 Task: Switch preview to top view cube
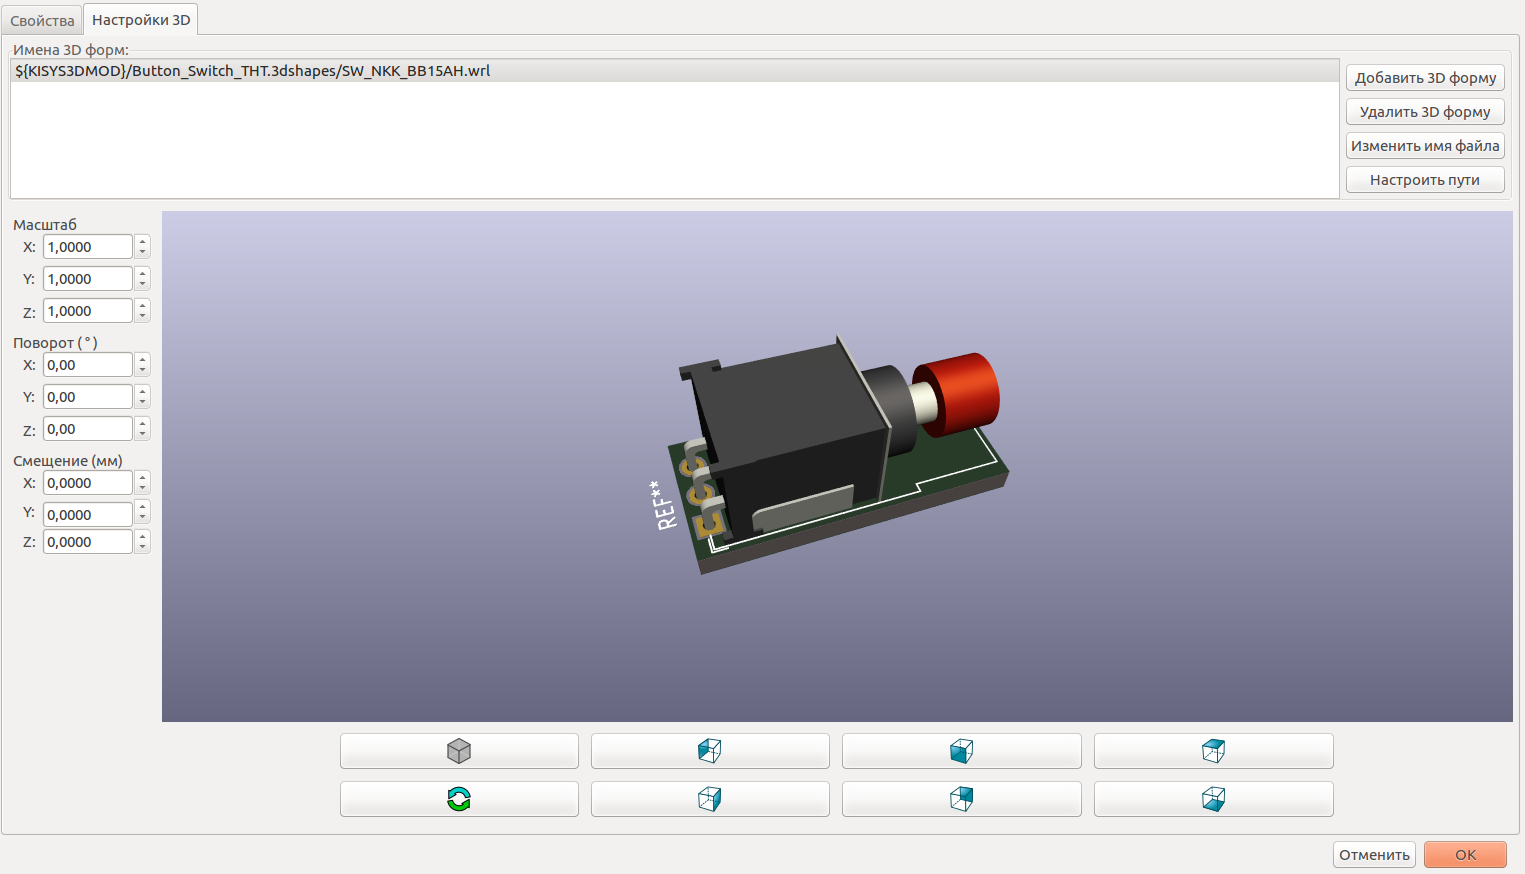pyautogui.click(x=1213, y=751)
